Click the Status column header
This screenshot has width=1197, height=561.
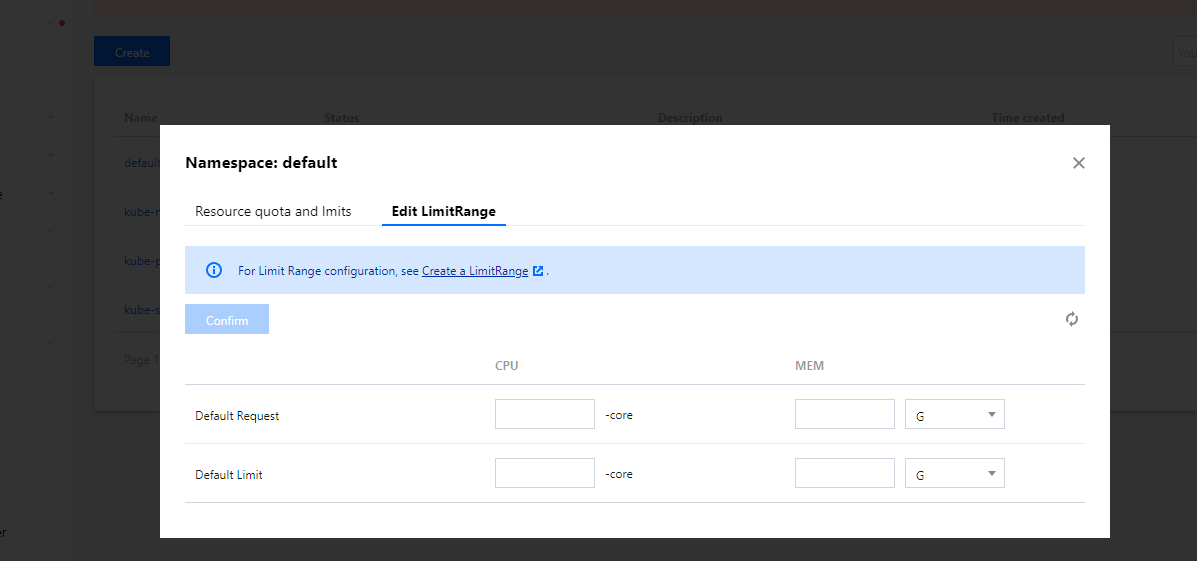[341, 118]
